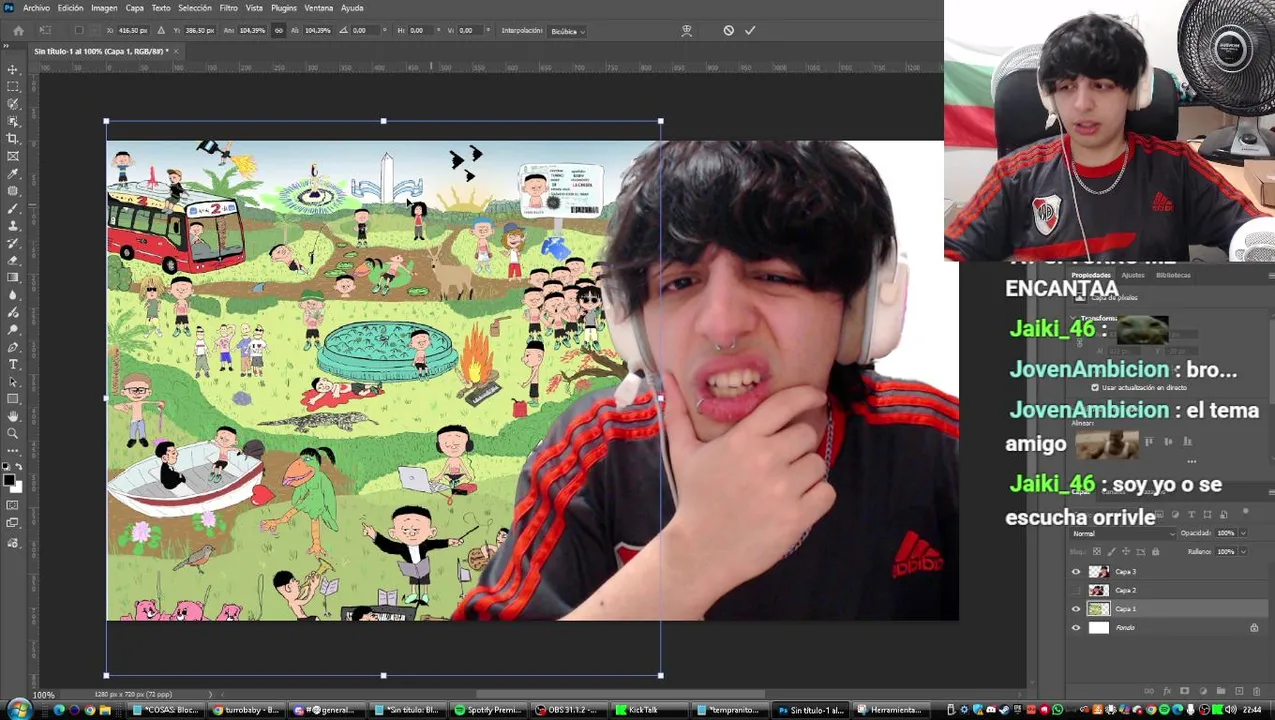Select the Brush tool
The image size is (1275, 720).
[13, 208]
